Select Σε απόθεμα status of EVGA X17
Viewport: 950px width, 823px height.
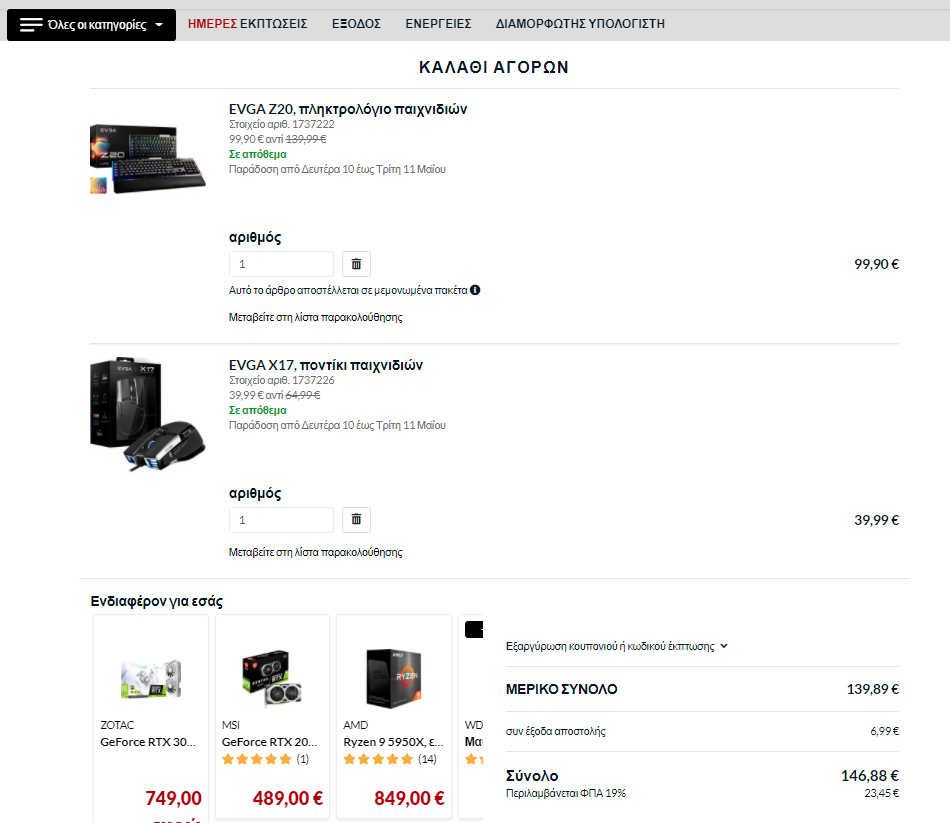(x=257, y=410)
